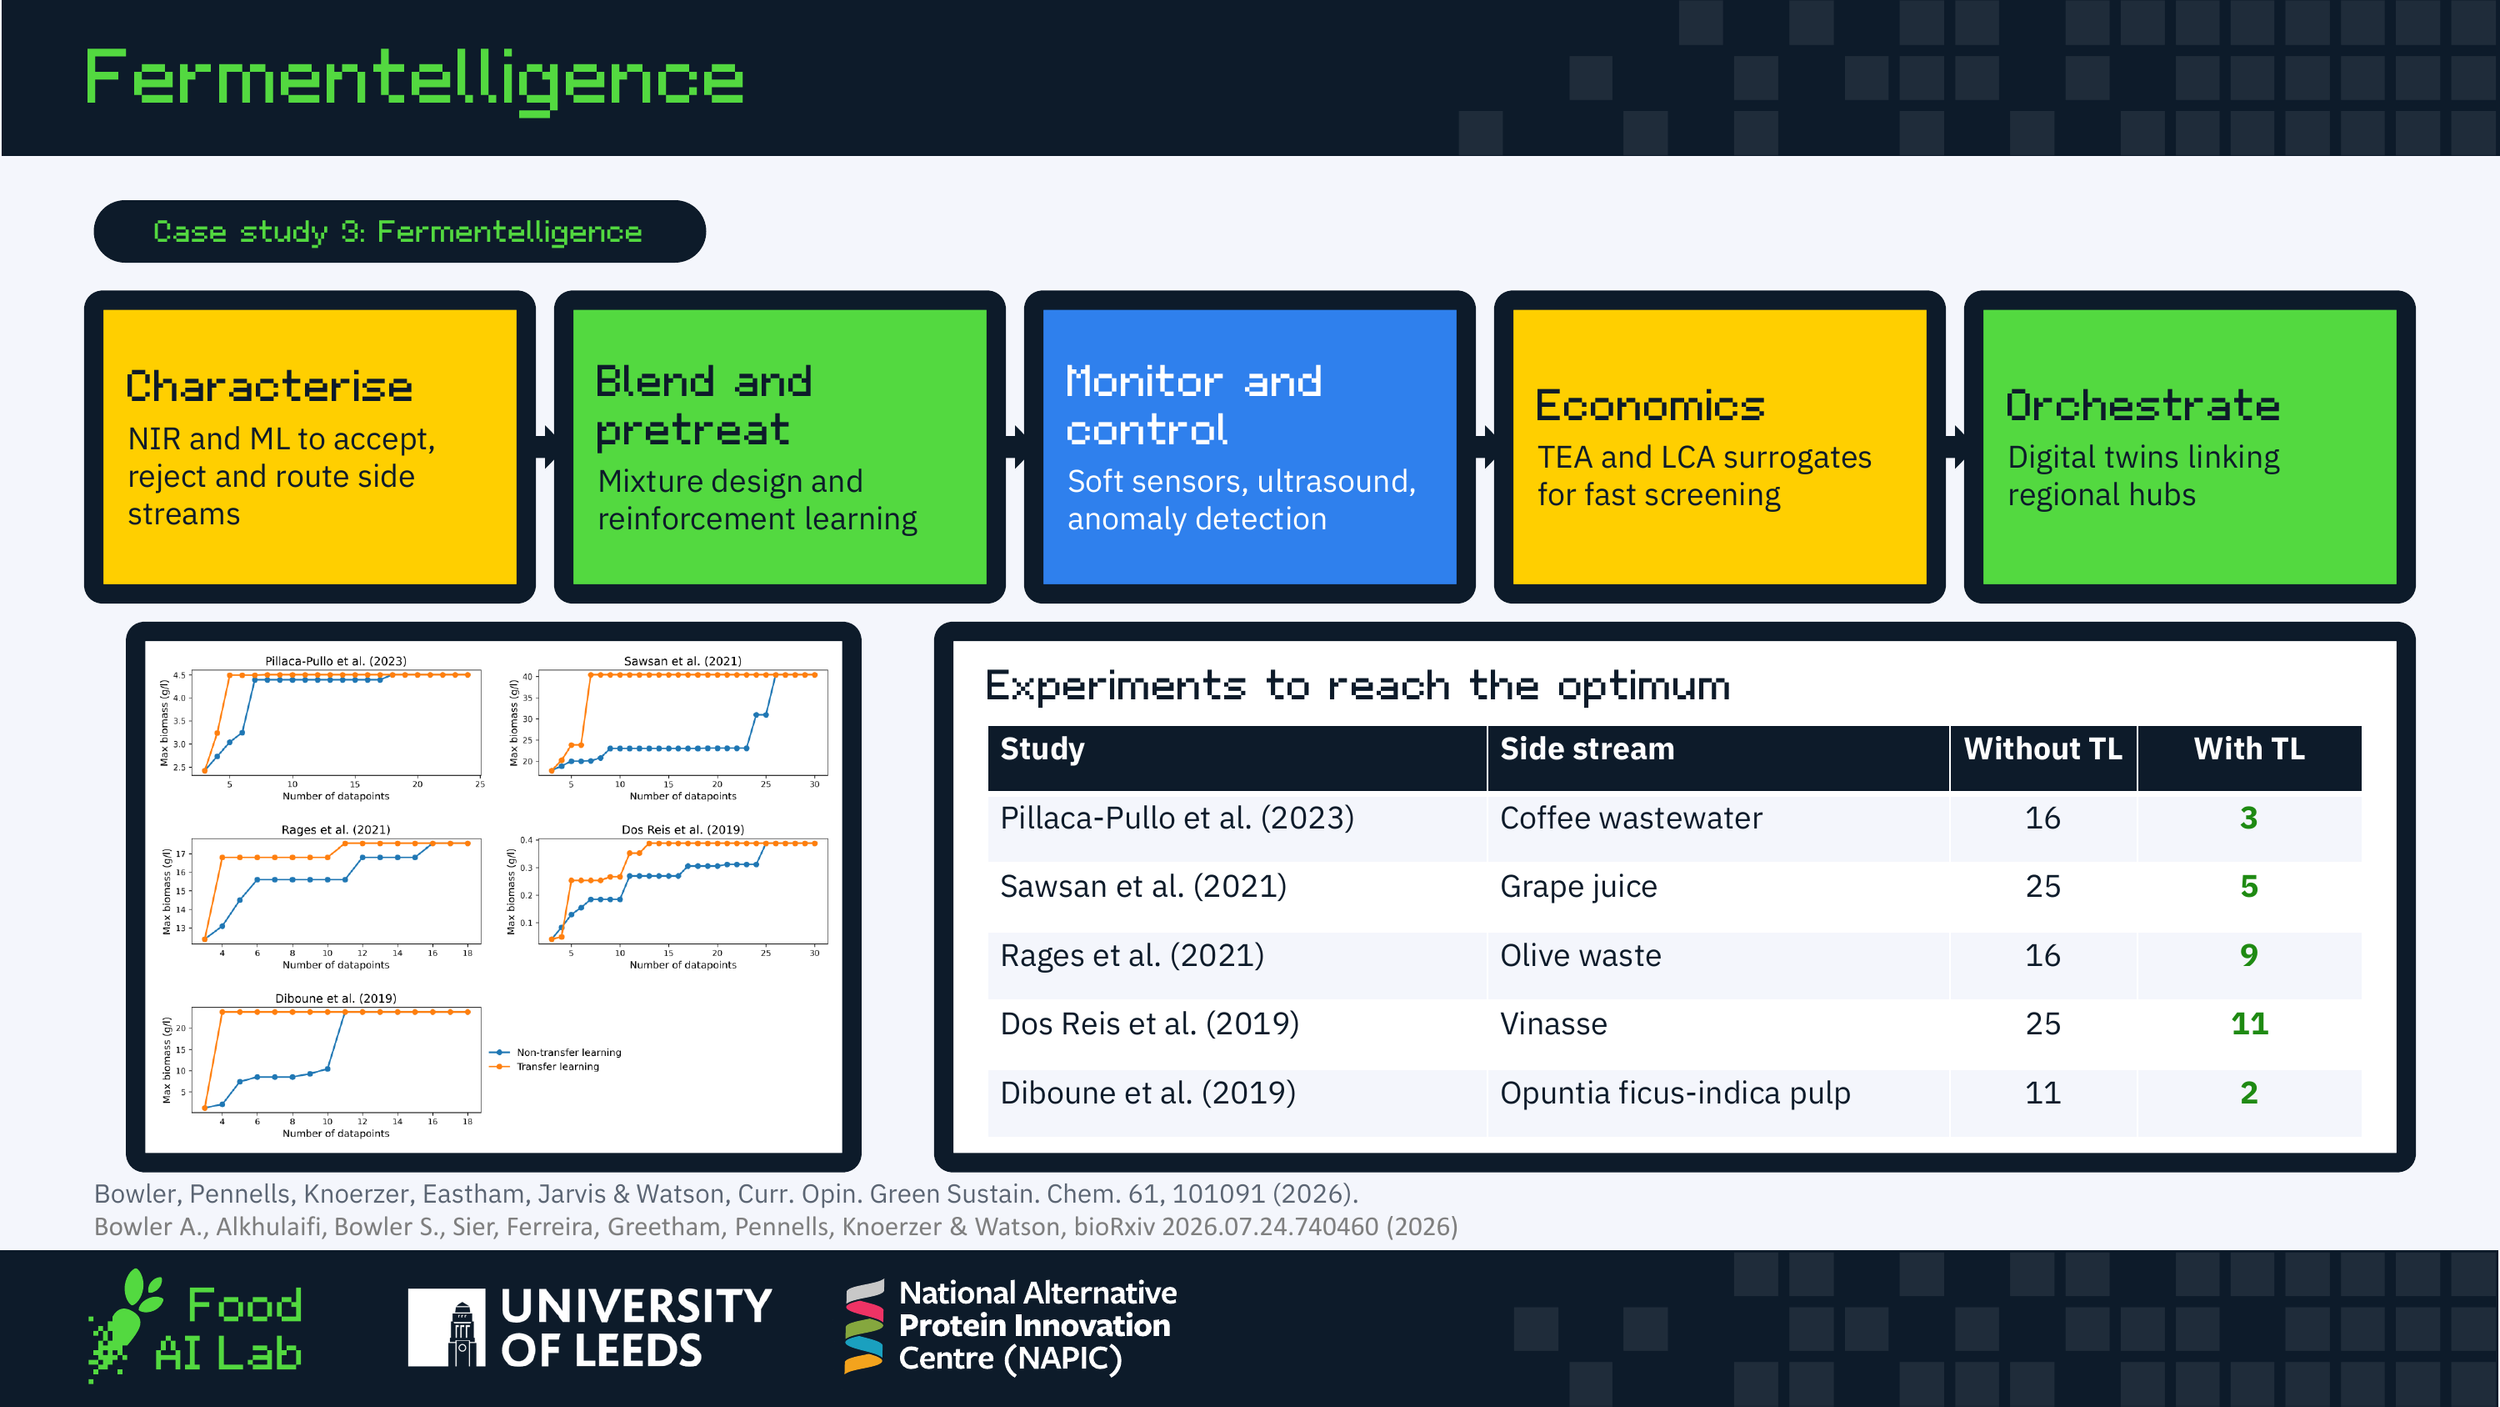This screenshot has width=2500, height=1407.
Task: Click the Vinasse cell
Action: click(1718, 1033)
